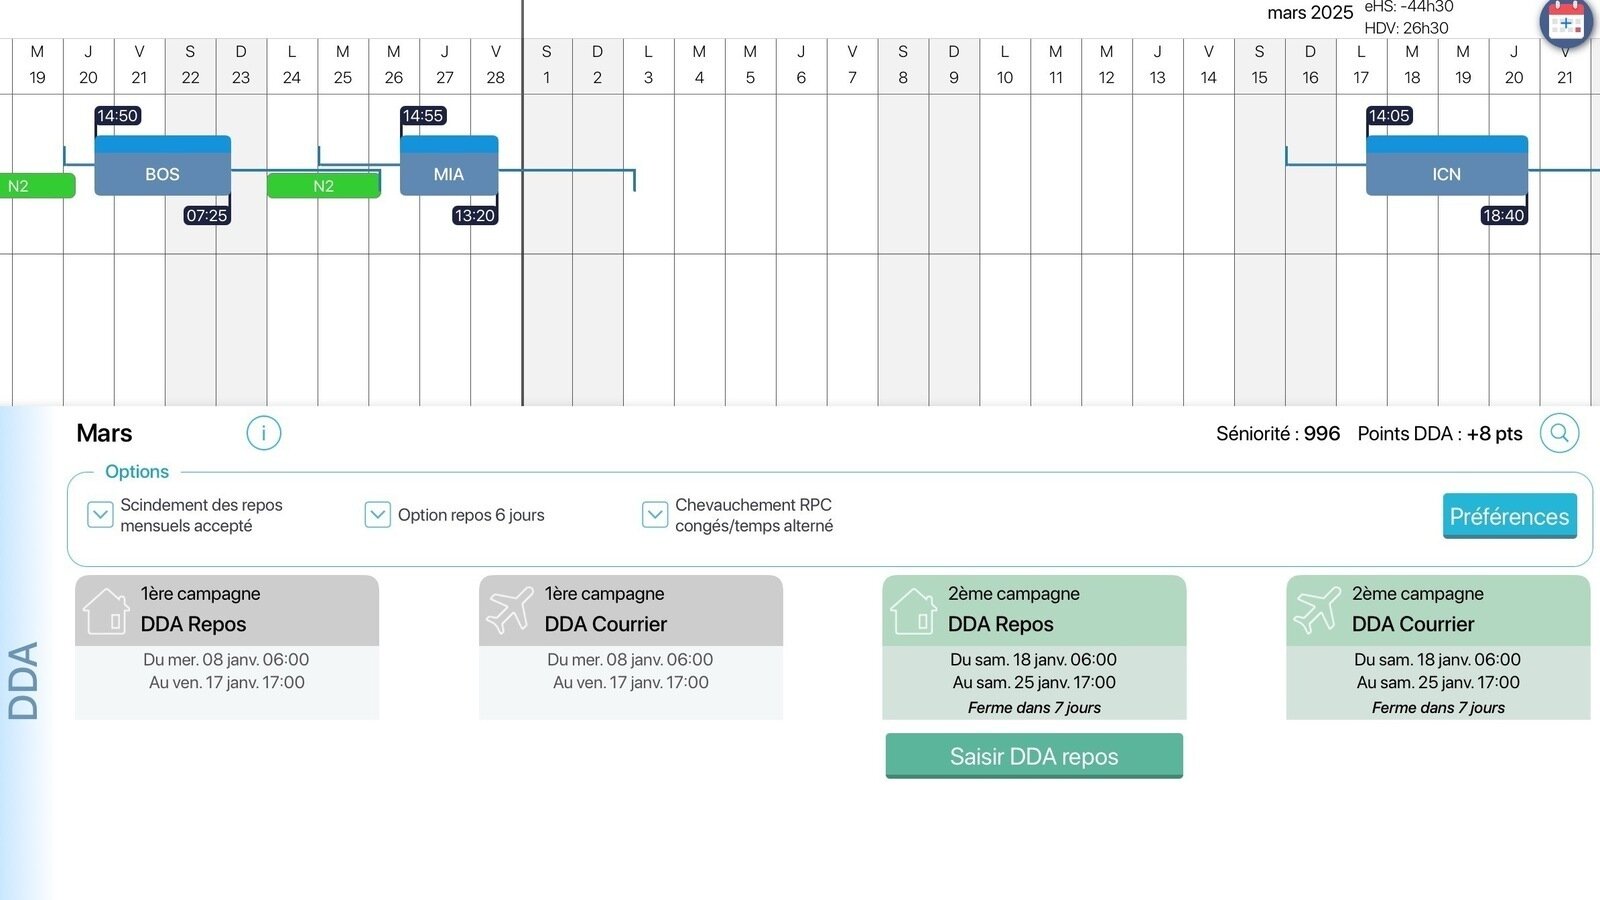Viewport: 1600px width, 900px height.
Task: Toggle Scindement des repos mensuels accepté
Action: tap(100, 515)
